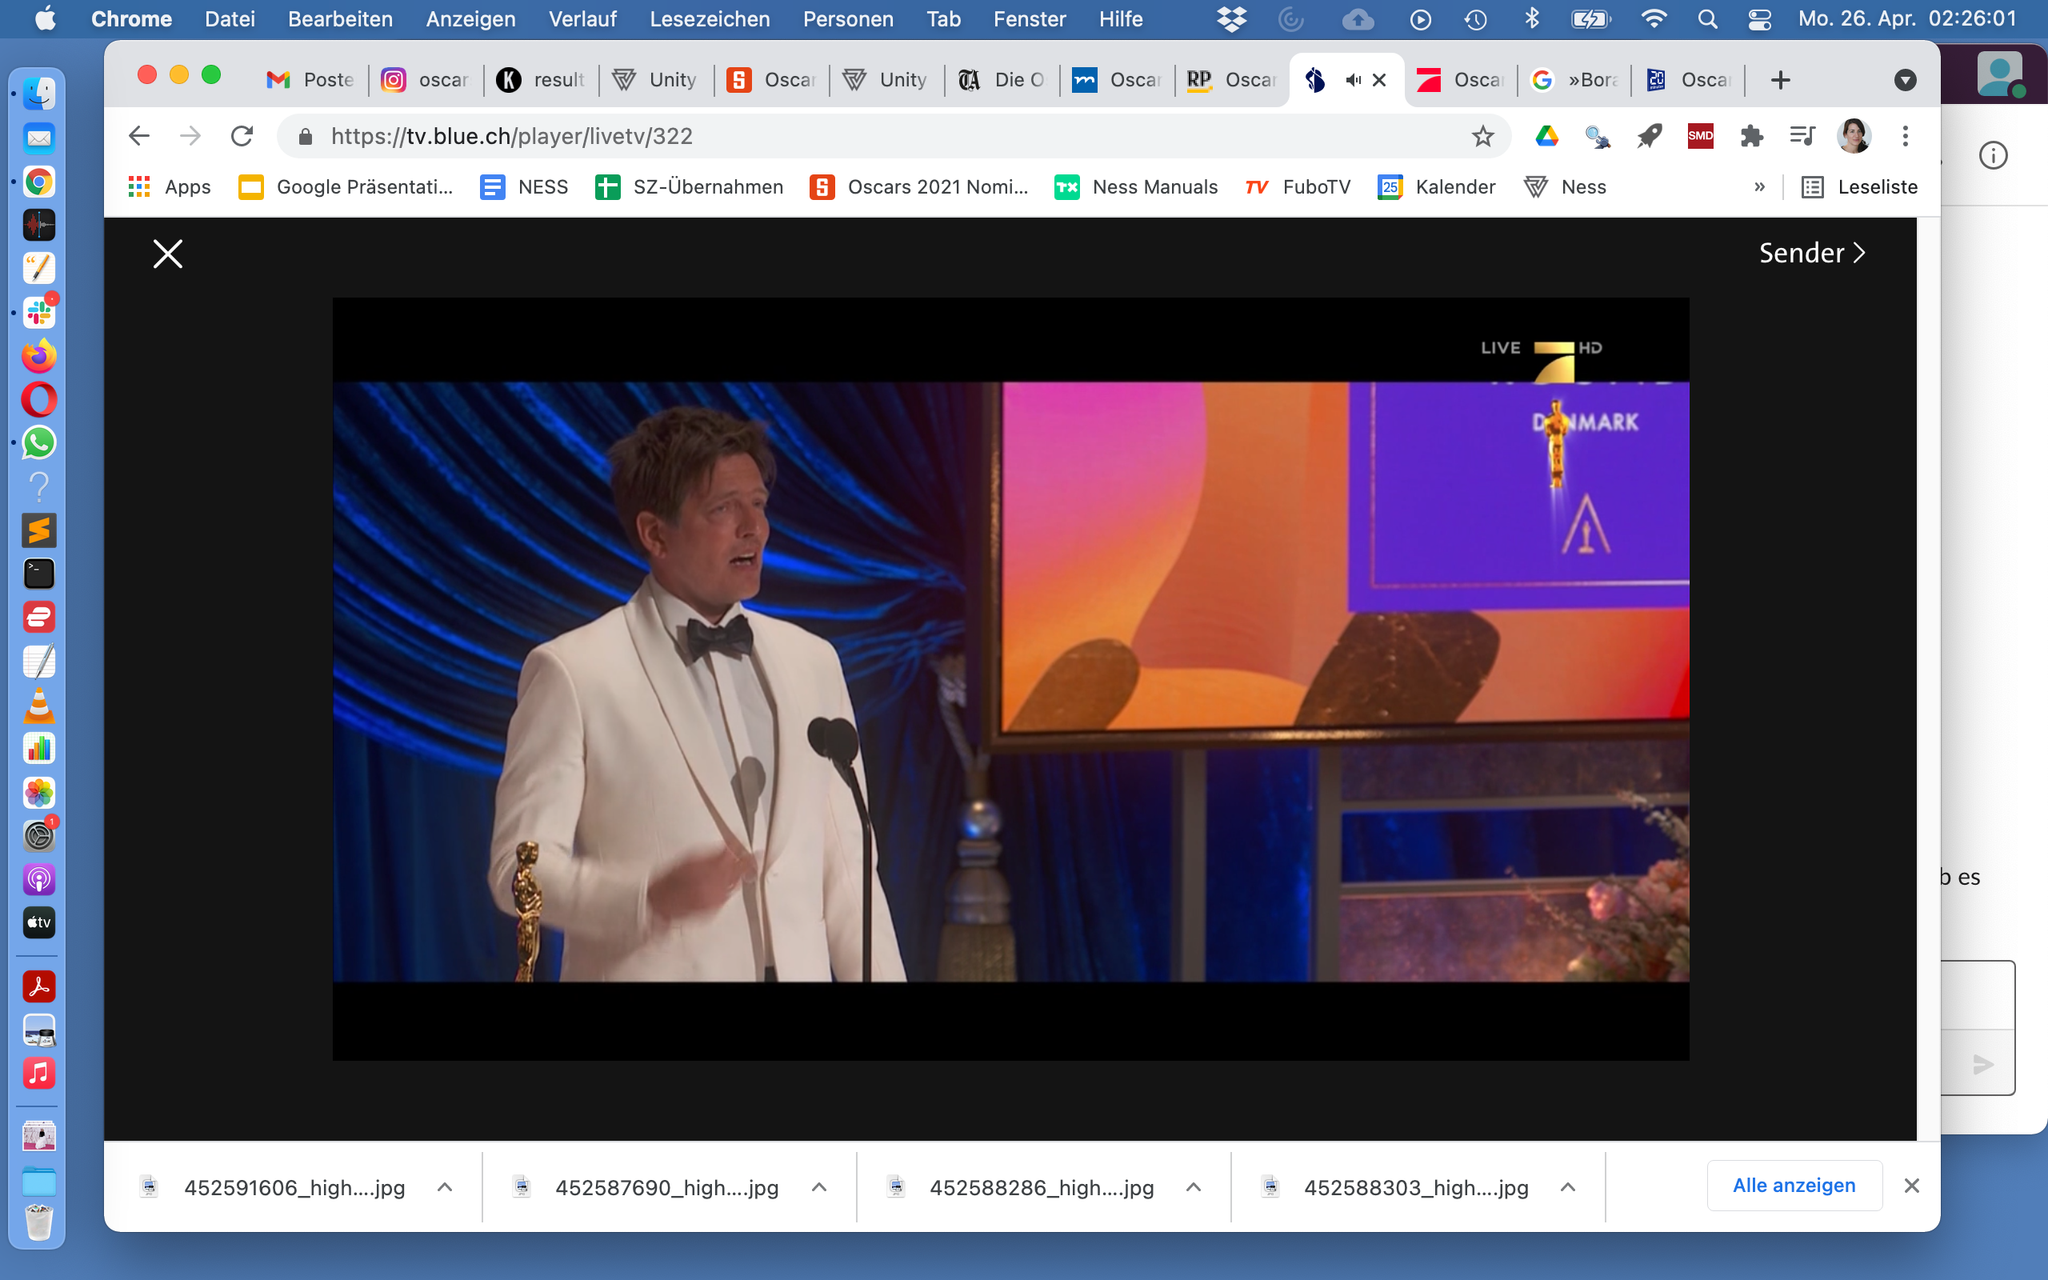The image size is (2048, 1280).
Task: Switch to the Instagram oscar tab
Action: pos(426,80)
